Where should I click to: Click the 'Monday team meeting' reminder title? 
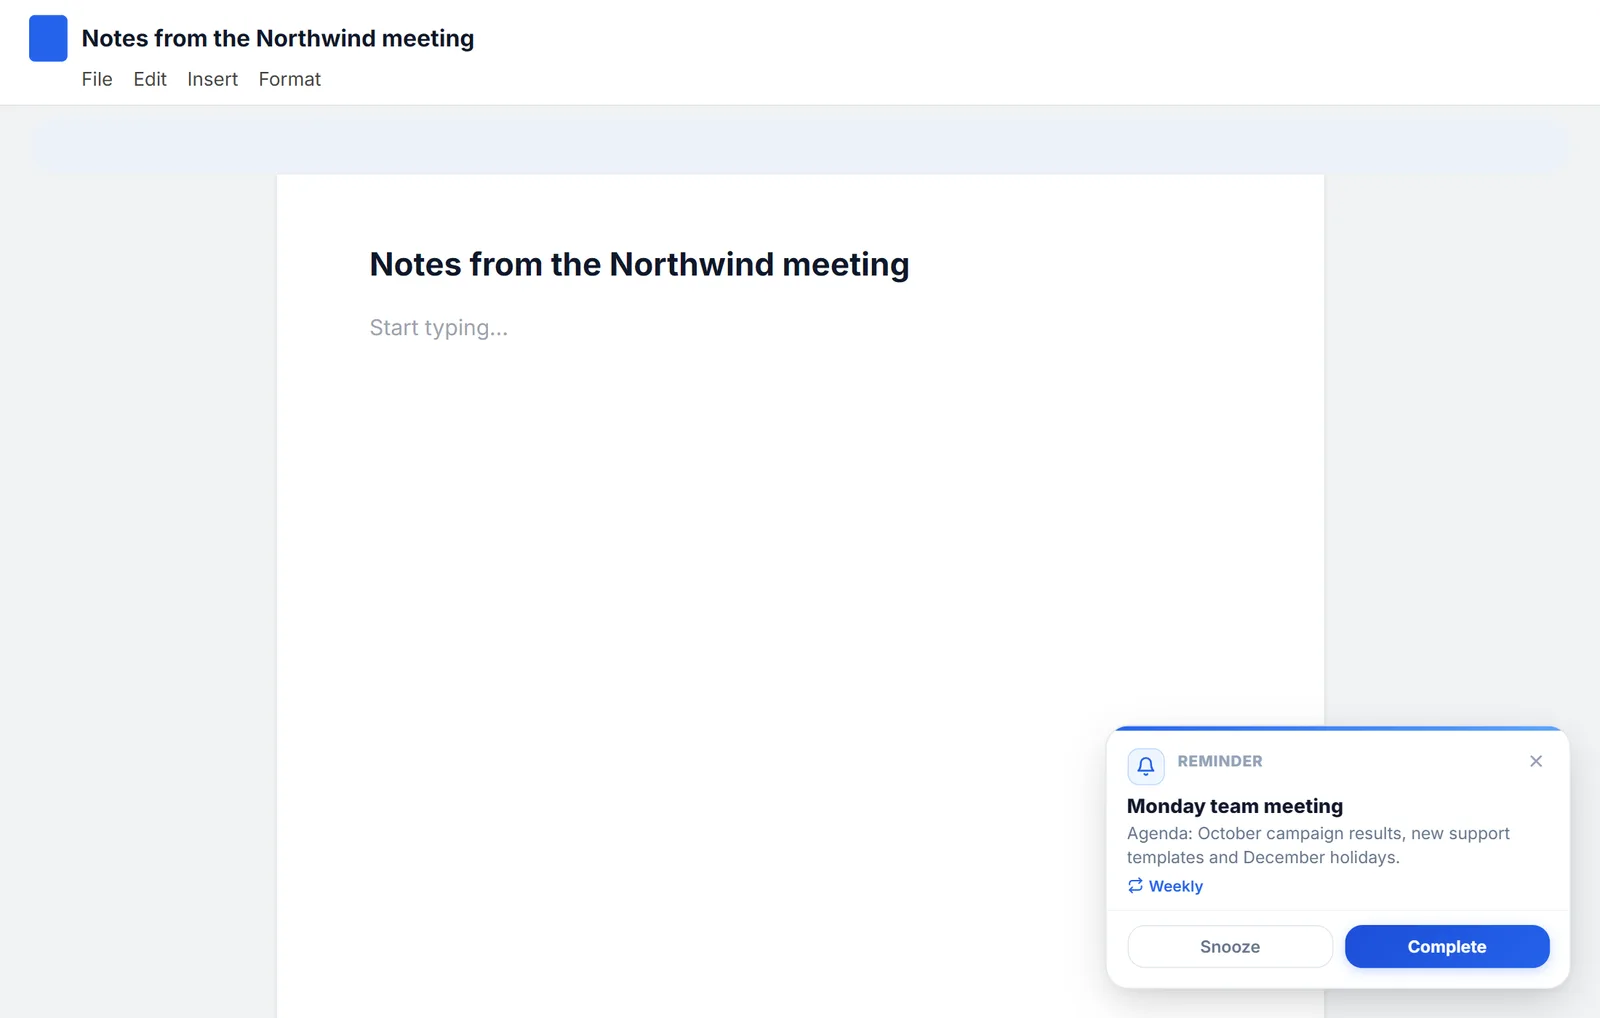[x=1235, y=806]
